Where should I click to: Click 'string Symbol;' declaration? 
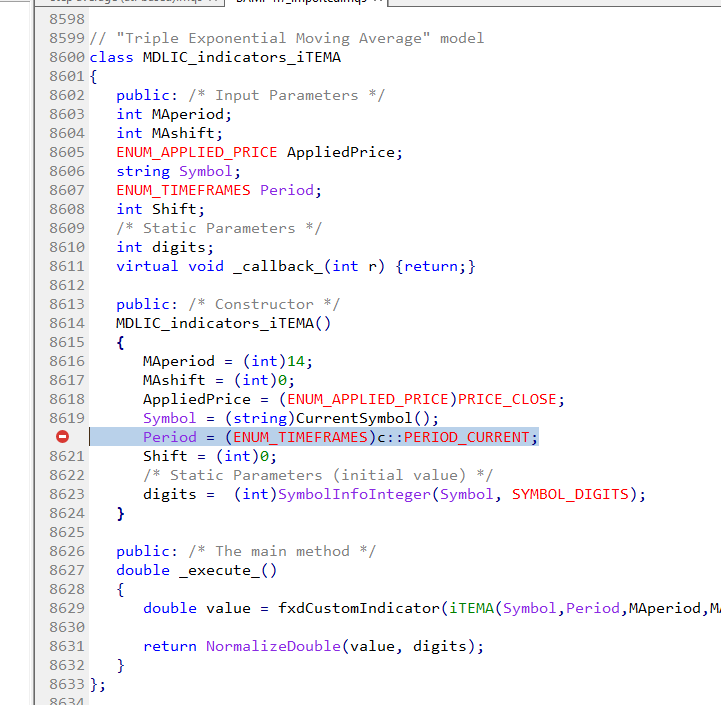point(178,171)
